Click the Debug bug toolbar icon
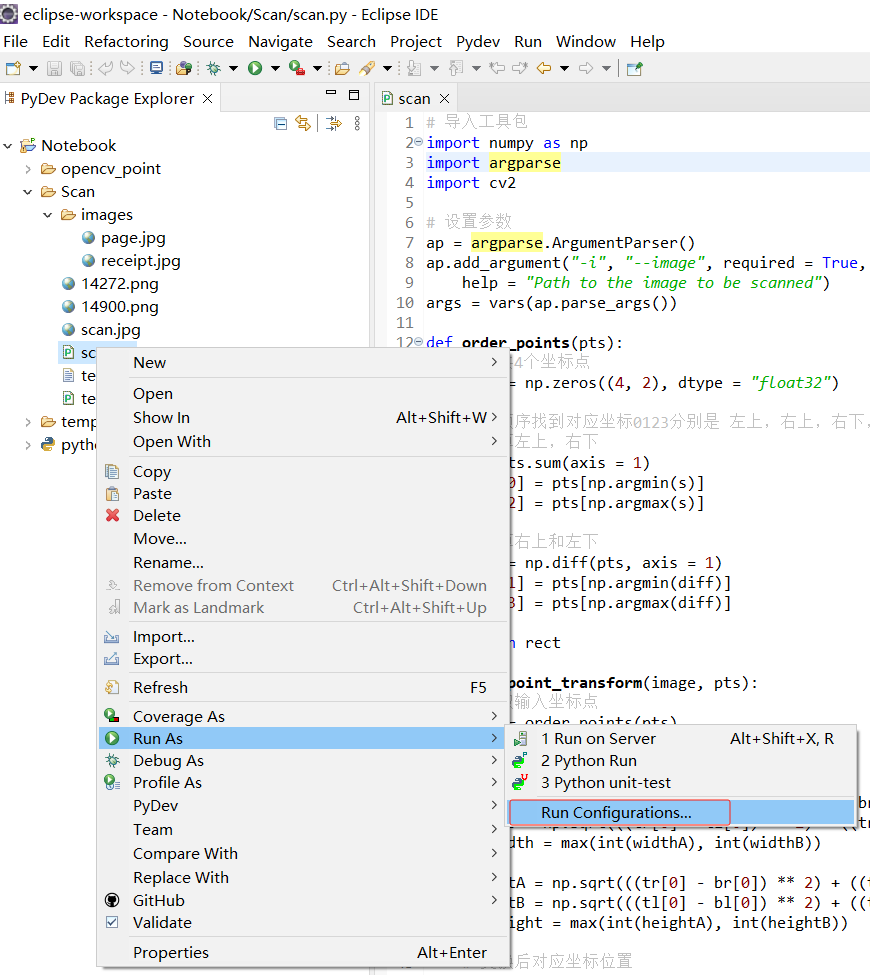 (214, 68)
